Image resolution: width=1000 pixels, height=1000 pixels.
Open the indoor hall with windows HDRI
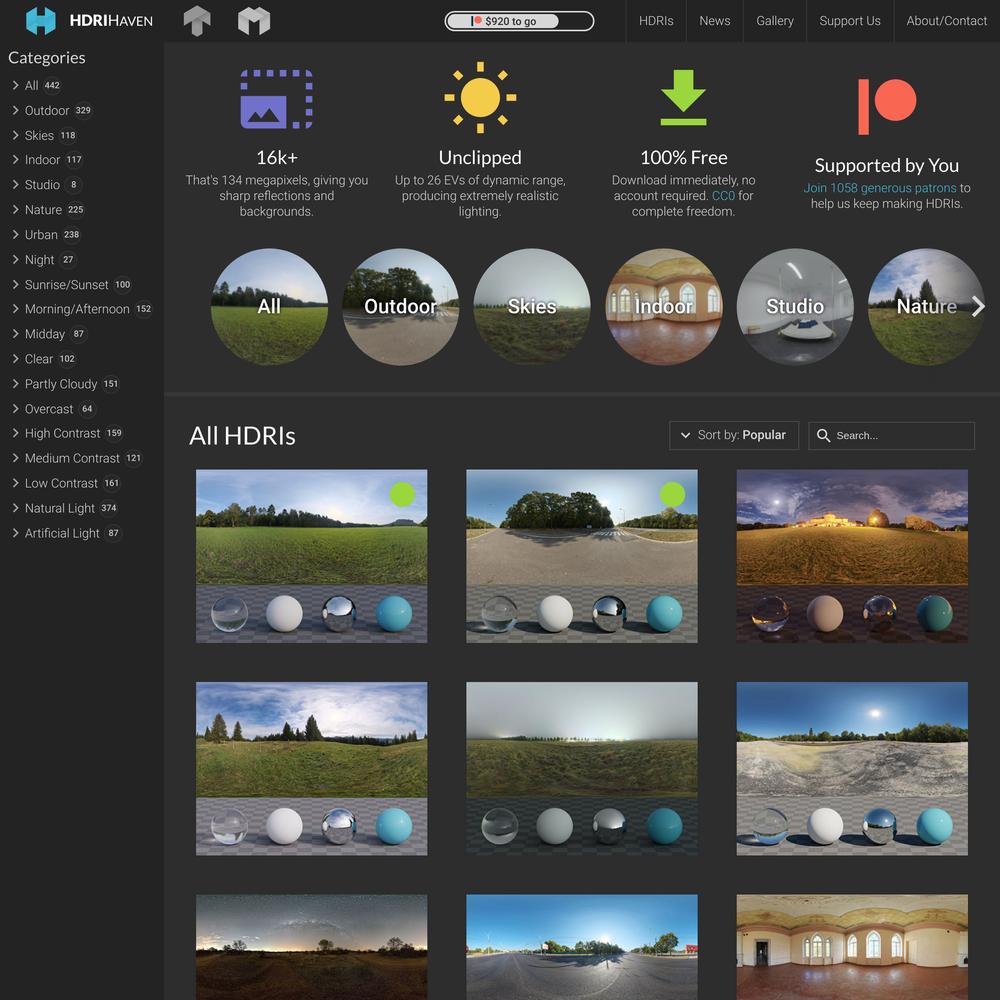pos(852,947)
